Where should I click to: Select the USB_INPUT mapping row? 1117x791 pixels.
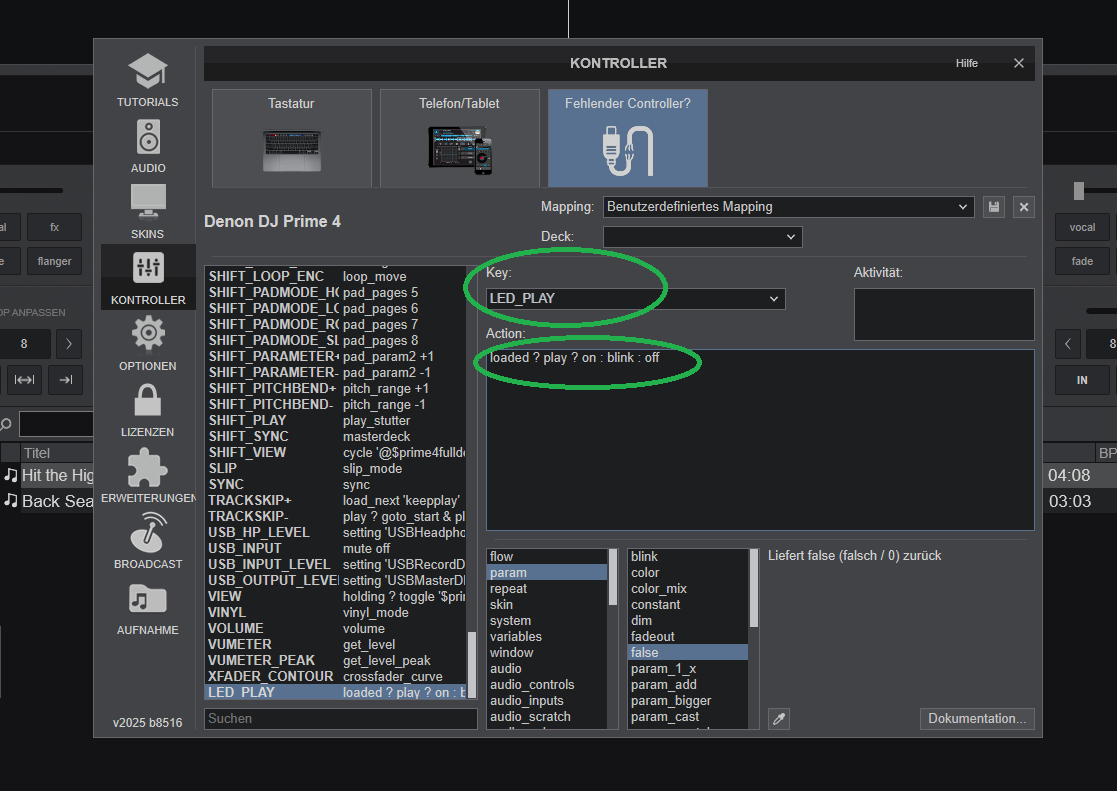point(336,549)
